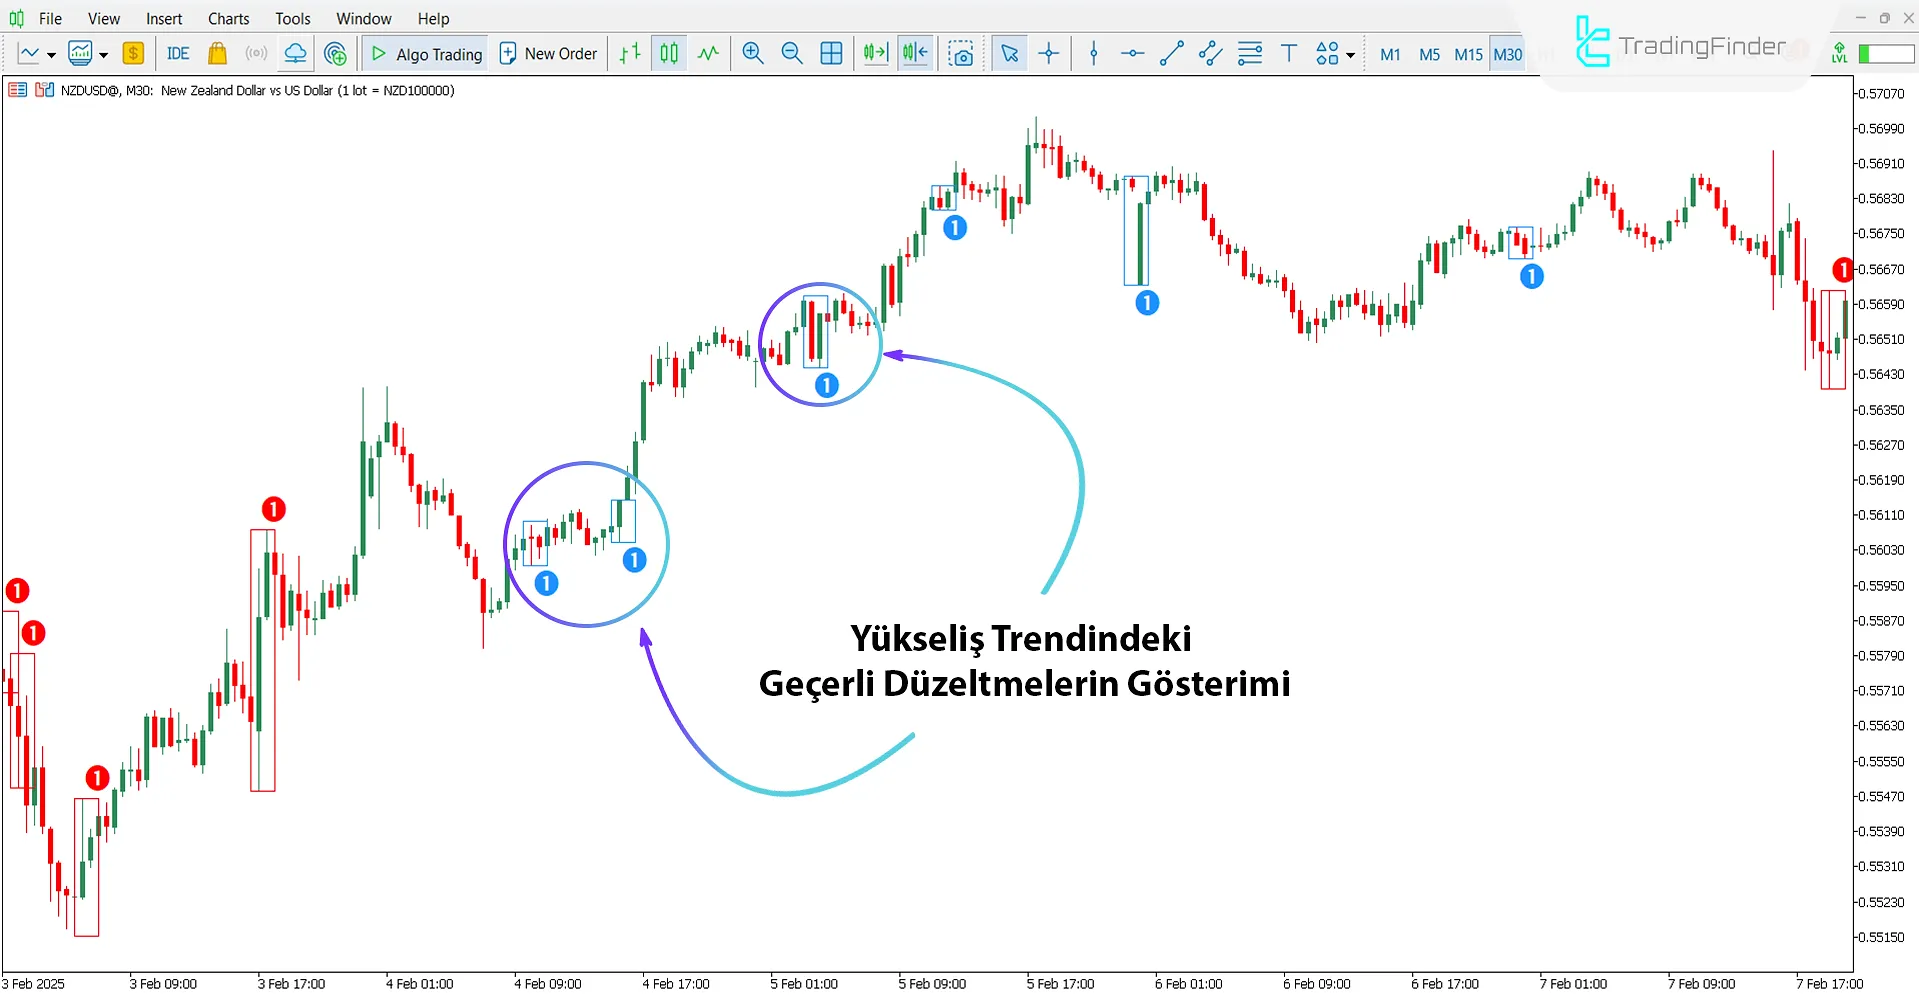This screenshot has height=996, width=1919.
Task: Toggle the chart shift indent
Action: point(914,53)
